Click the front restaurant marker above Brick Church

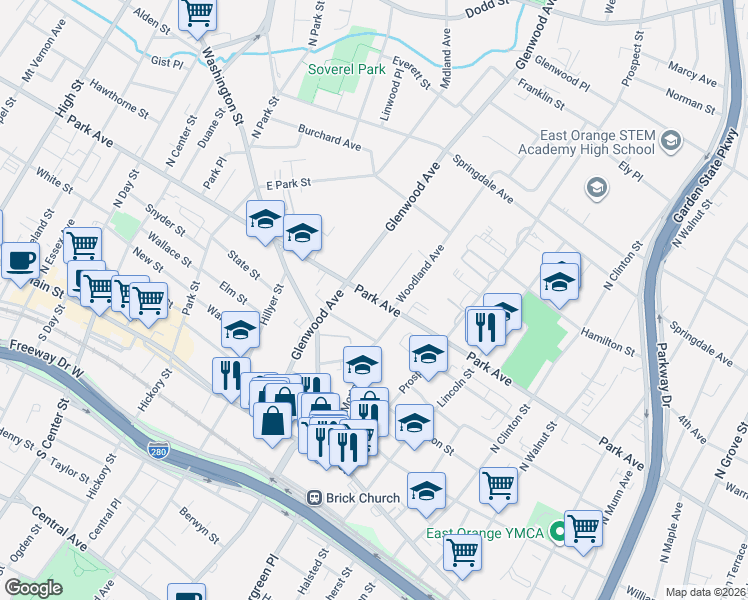348,448
